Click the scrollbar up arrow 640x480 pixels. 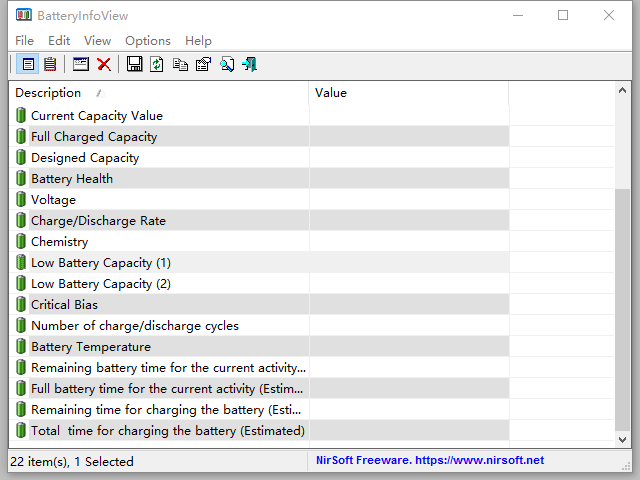click(623, 91)
